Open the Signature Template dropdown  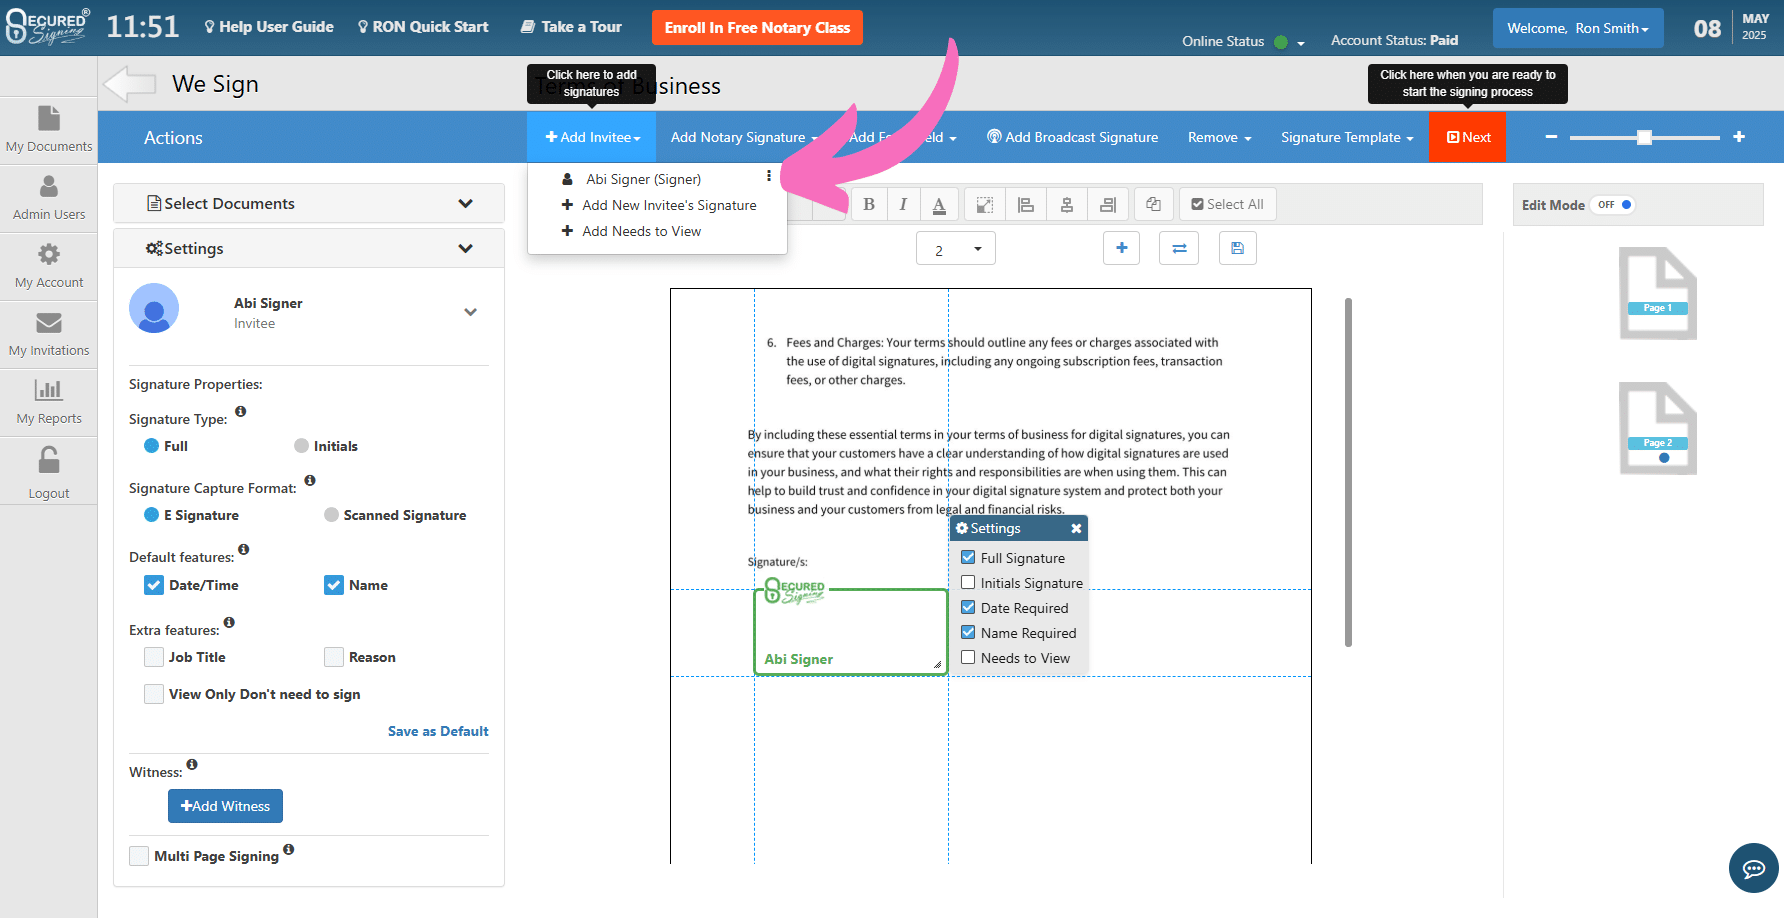click(1346, 137)
